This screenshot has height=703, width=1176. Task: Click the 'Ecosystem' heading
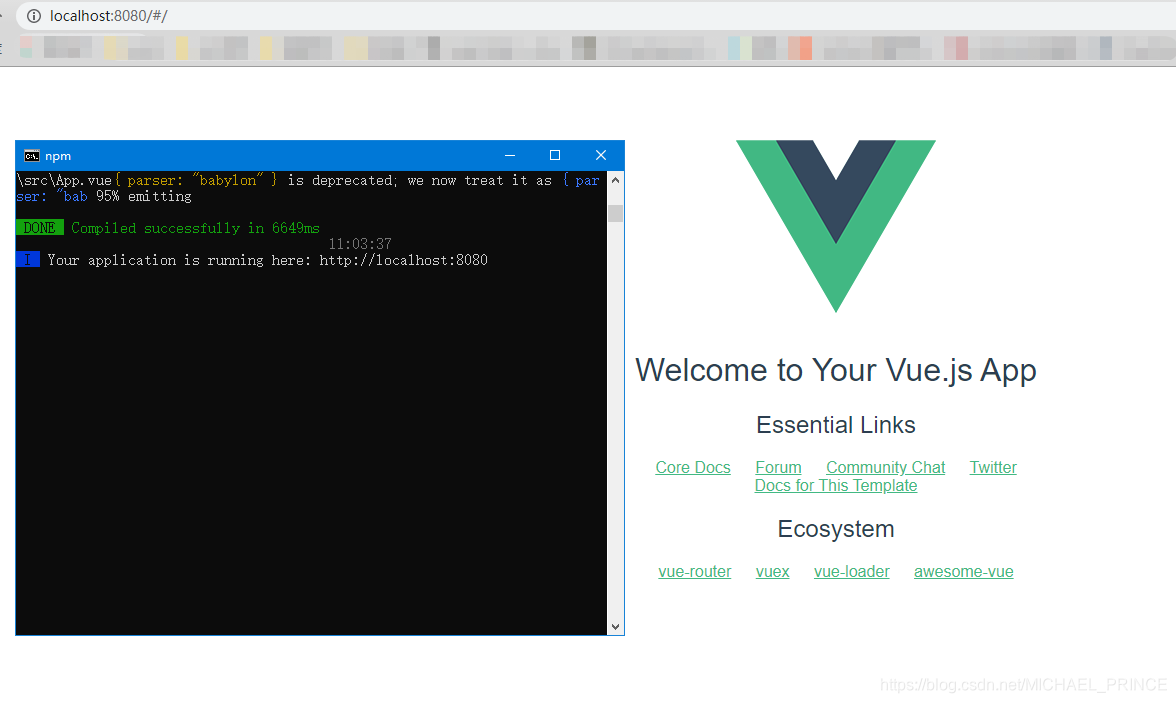pyautogui.click(x=836, y=529)
